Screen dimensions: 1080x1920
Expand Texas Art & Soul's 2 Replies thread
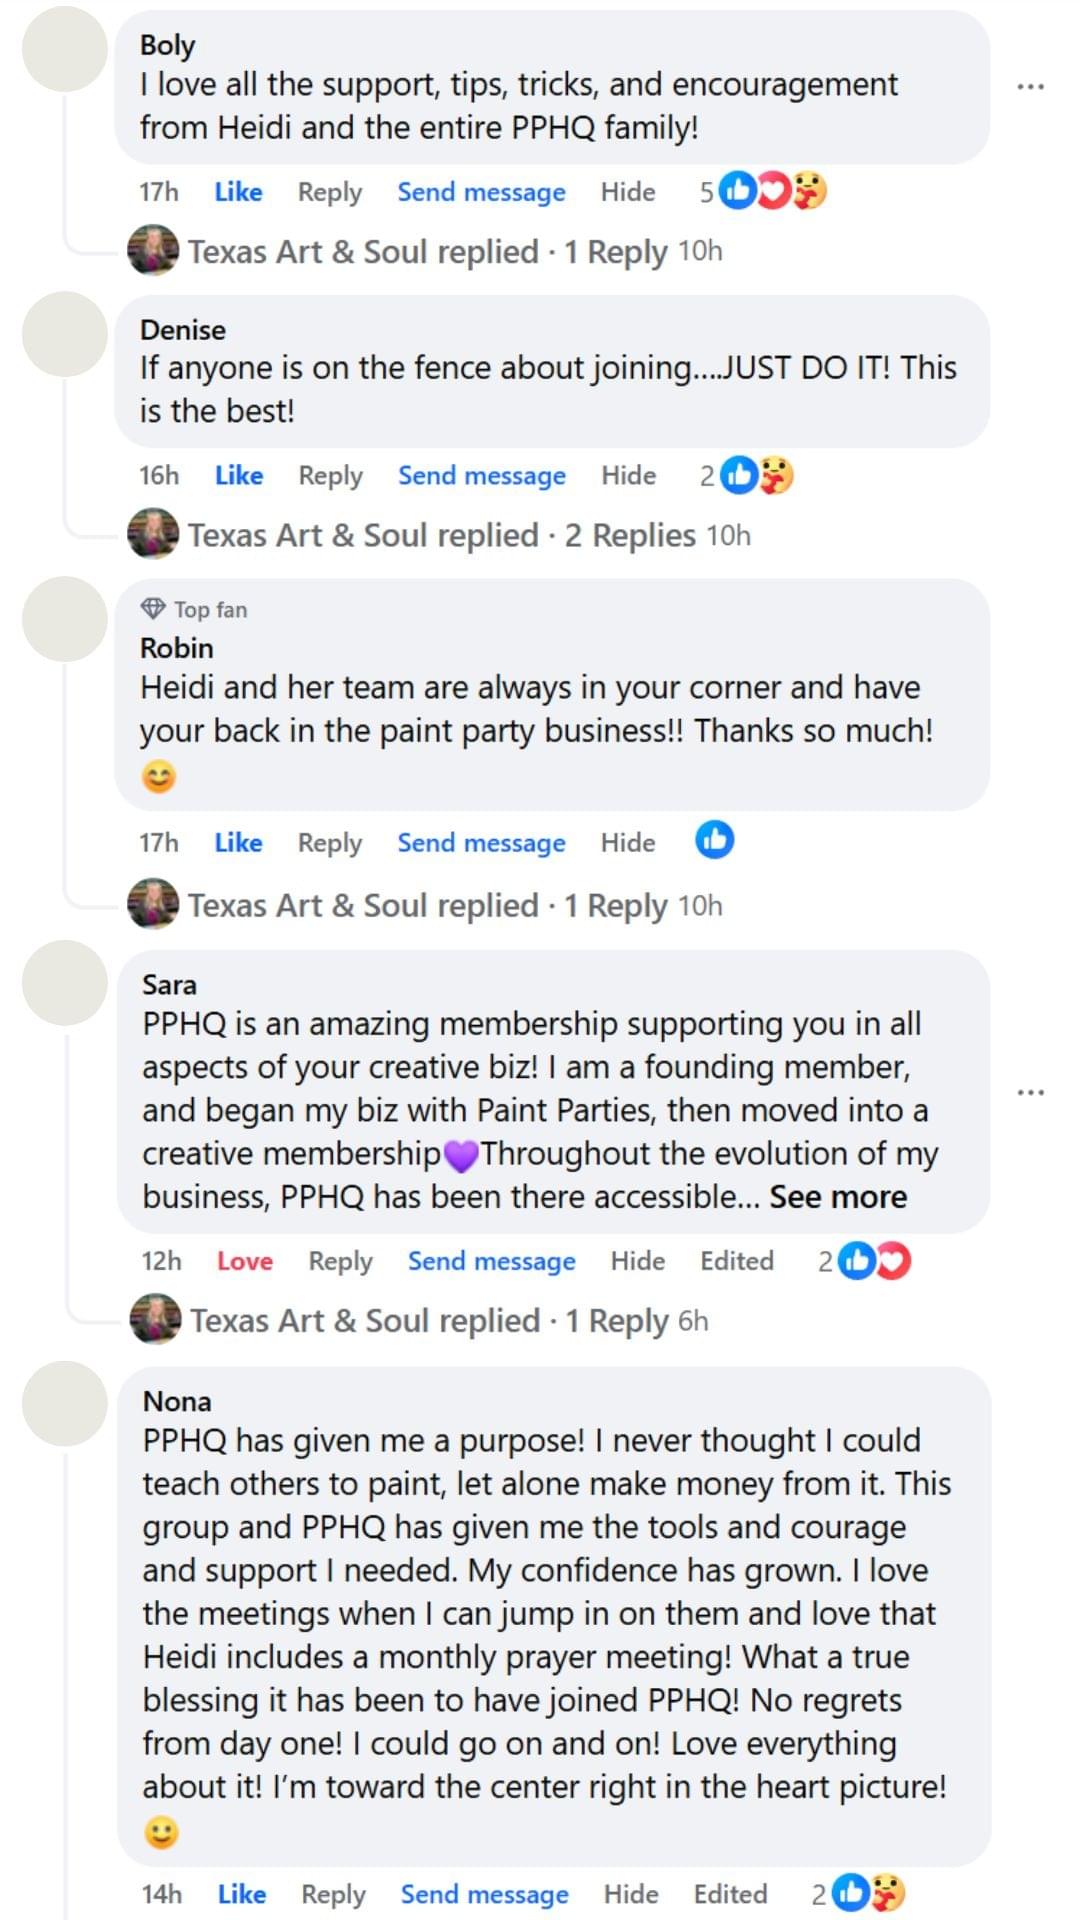[629, 535]
